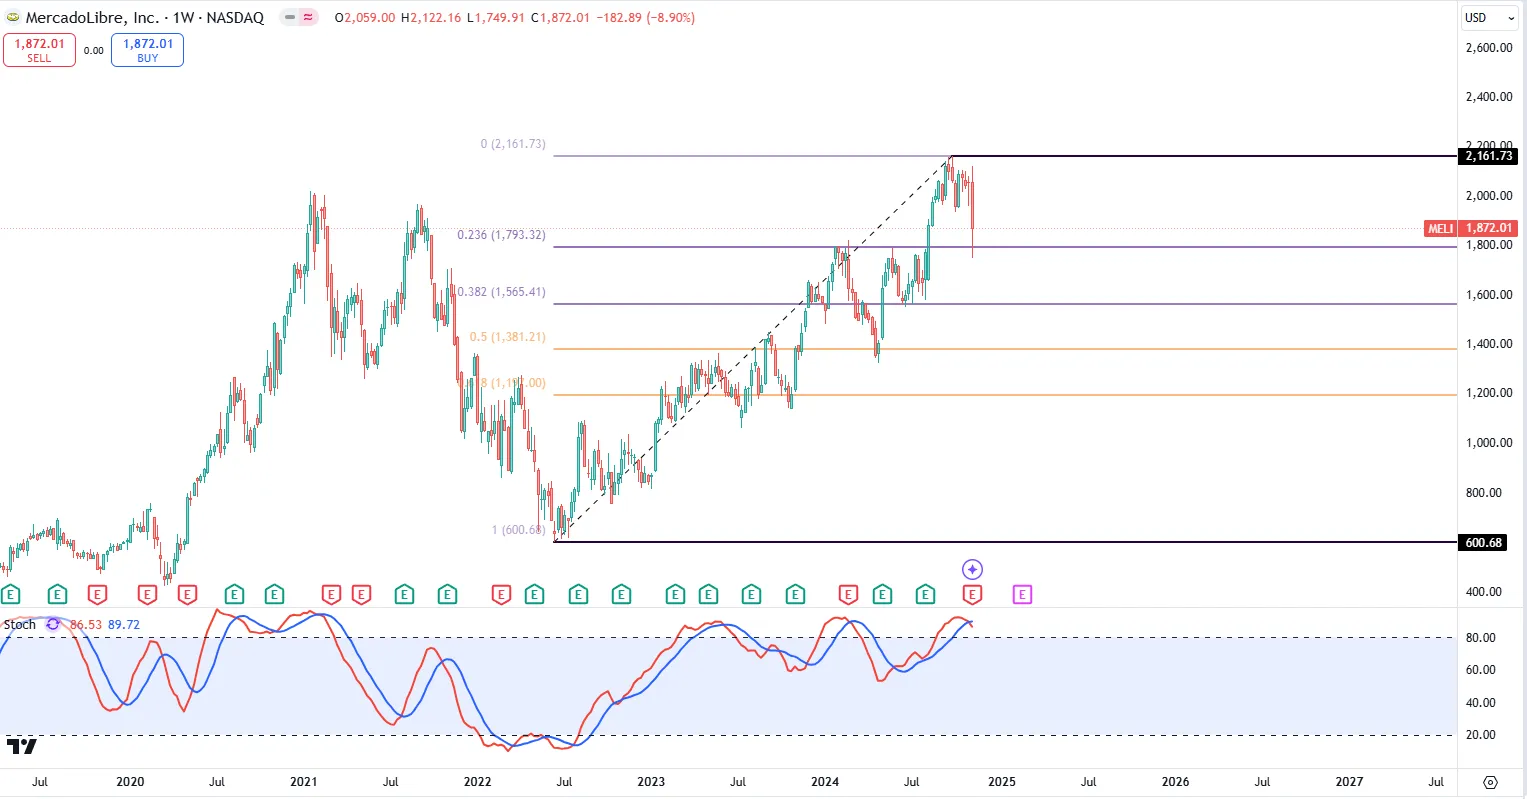1527x799 pixels.
Task: Click the red earnings E marker under purple star
Action: pos(972,595)
